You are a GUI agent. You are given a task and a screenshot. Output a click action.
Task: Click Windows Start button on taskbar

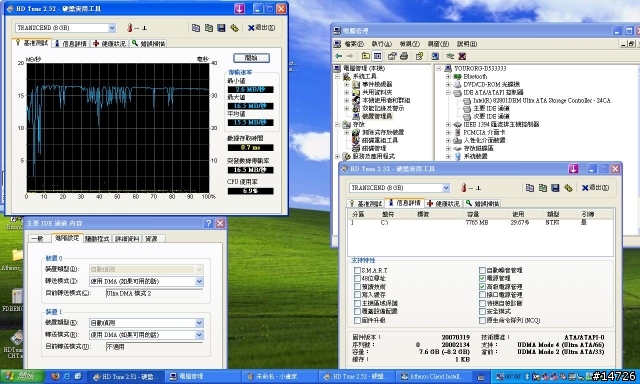coord(22,376)
